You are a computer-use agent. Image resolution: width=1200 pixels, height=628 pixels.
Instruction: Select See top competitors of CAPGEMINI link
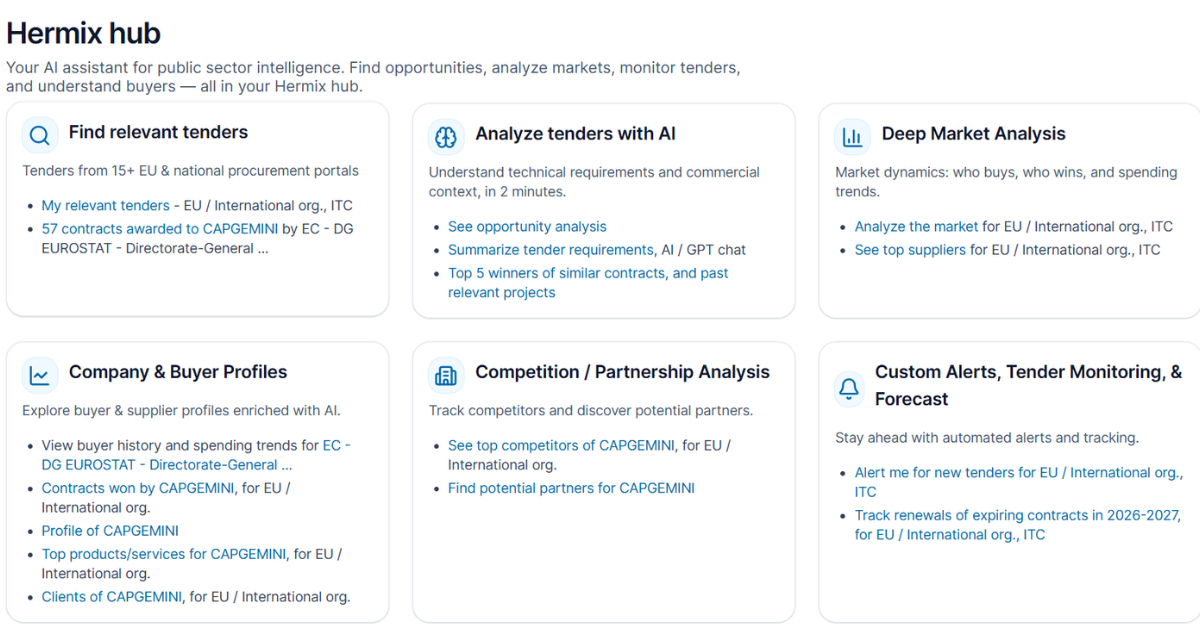pos(561,446)
